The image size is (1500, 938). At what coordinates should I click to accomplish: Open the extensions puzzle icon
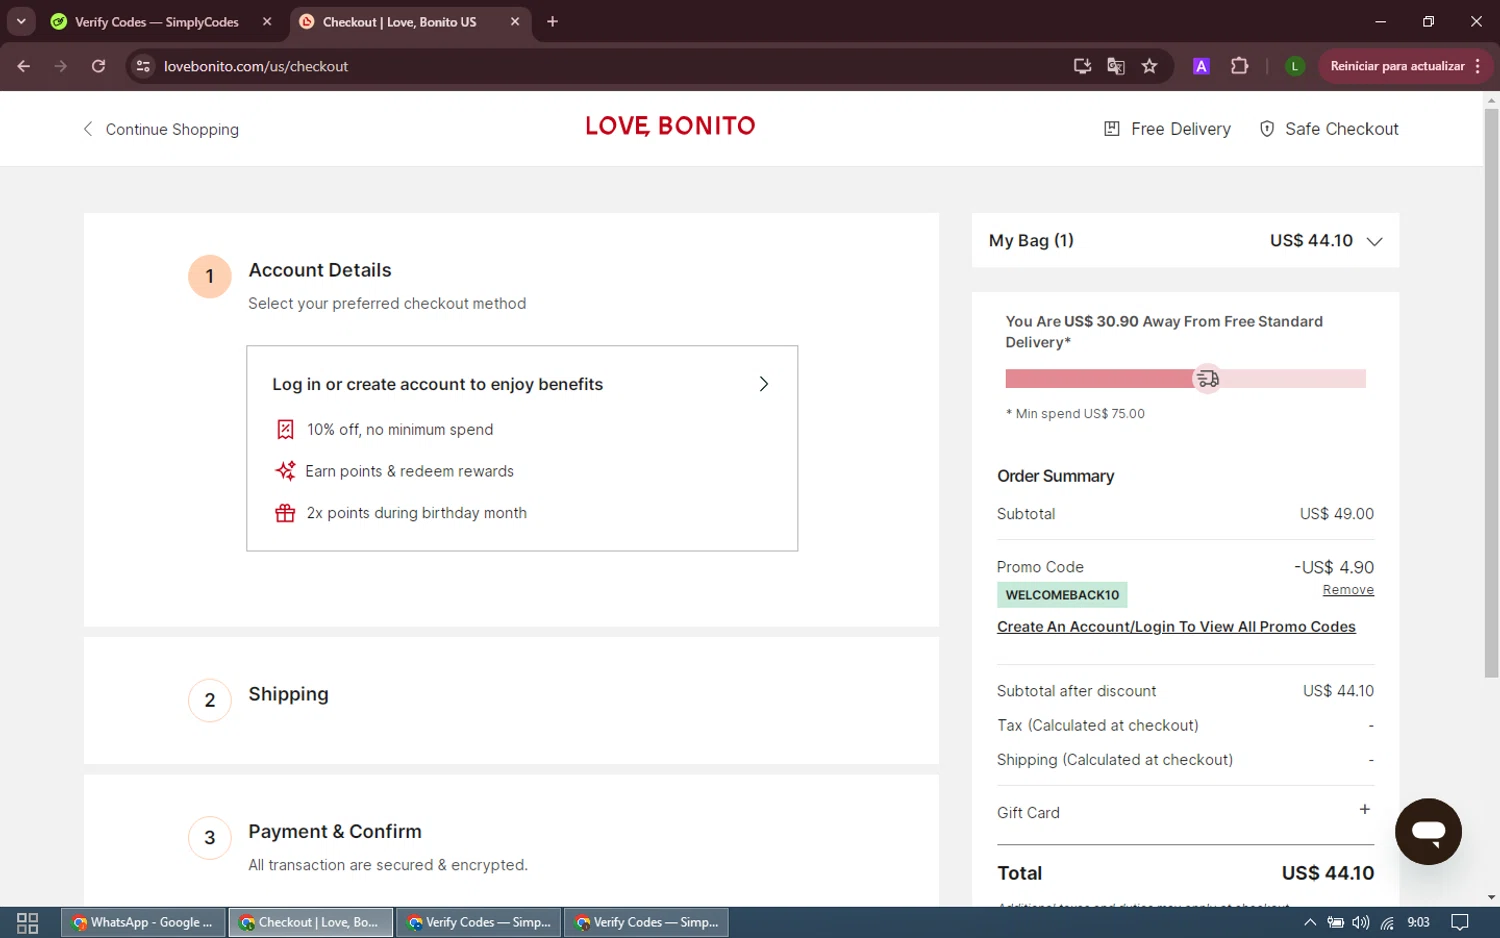pyautogui.click(x=1239, y=66)
